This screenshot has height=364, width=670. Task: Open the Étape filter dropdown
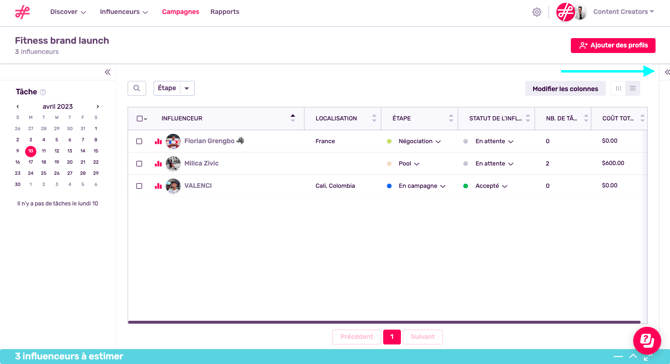pos(174,88)
